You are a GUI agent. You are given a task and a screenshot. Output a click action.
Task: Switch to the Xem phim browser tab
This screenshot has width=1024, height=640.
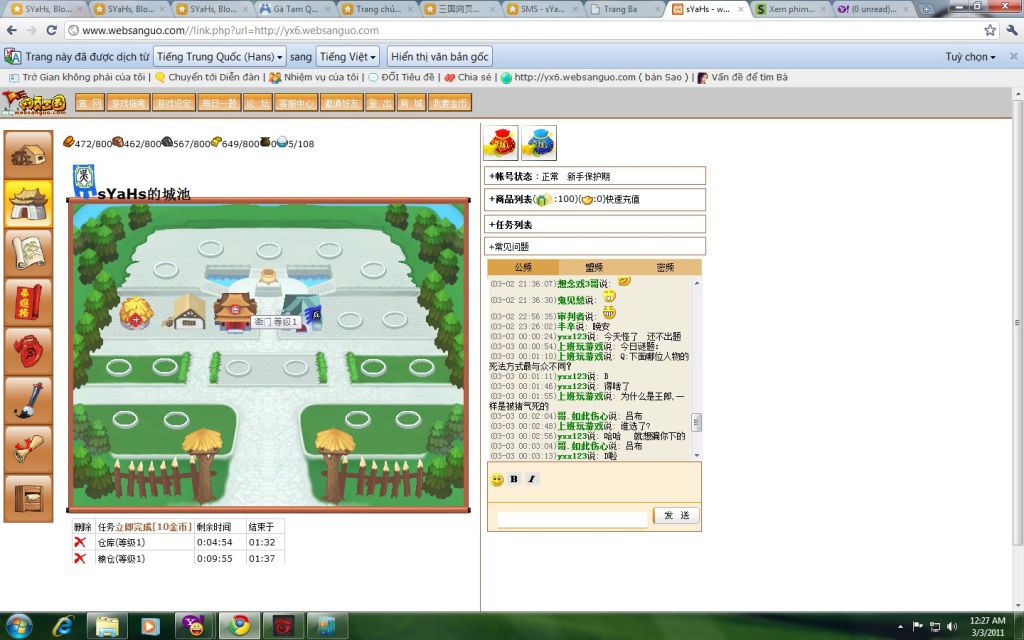click(x=790, y=9)
